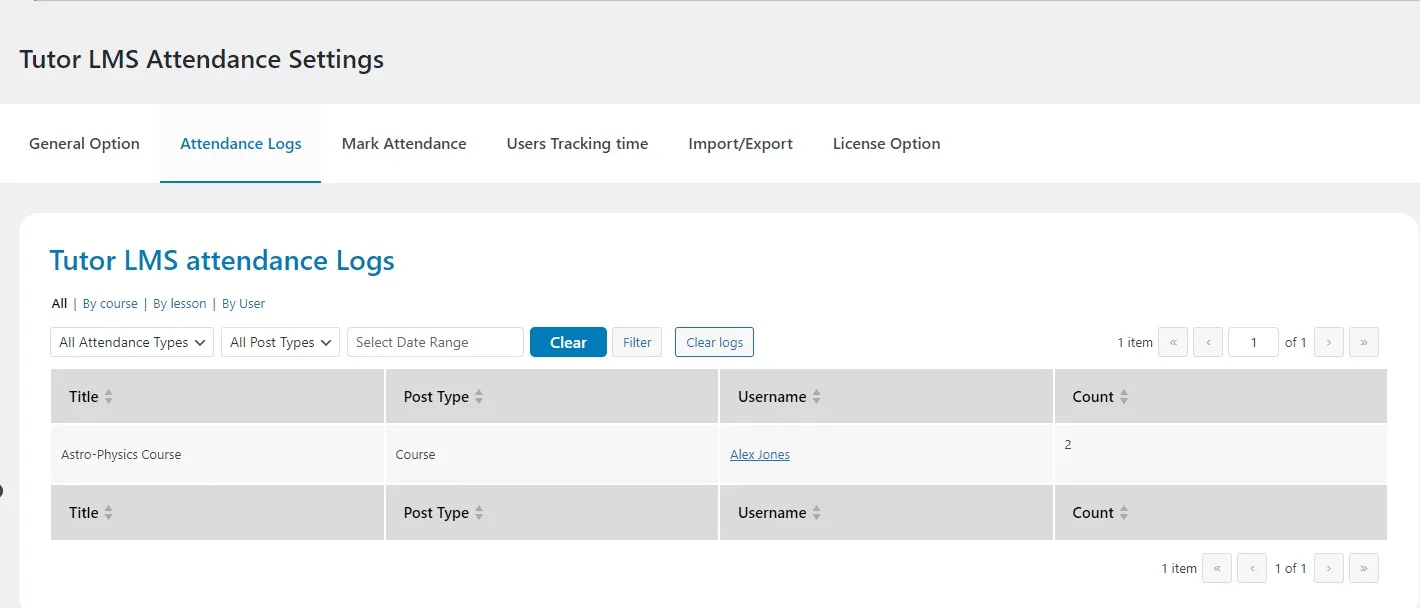Select the All filter view
Image resolution: width=1420 pixels, height=608 pixels.
59,303
